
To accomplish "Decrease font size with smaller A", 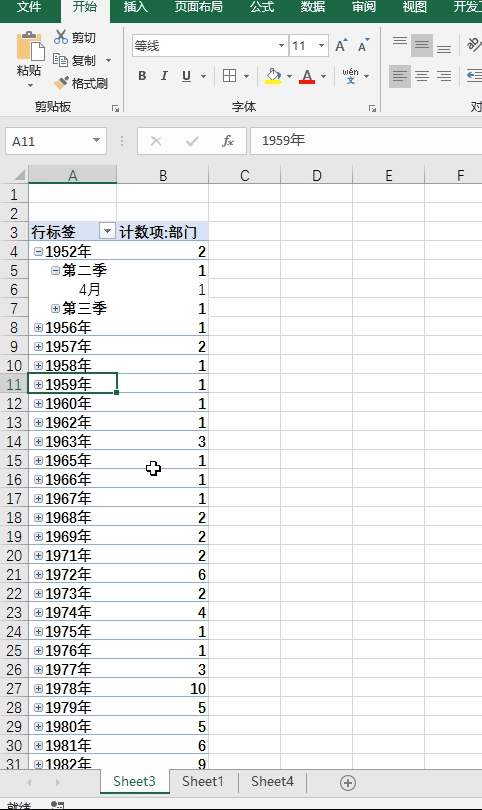I will pos(364,46).
